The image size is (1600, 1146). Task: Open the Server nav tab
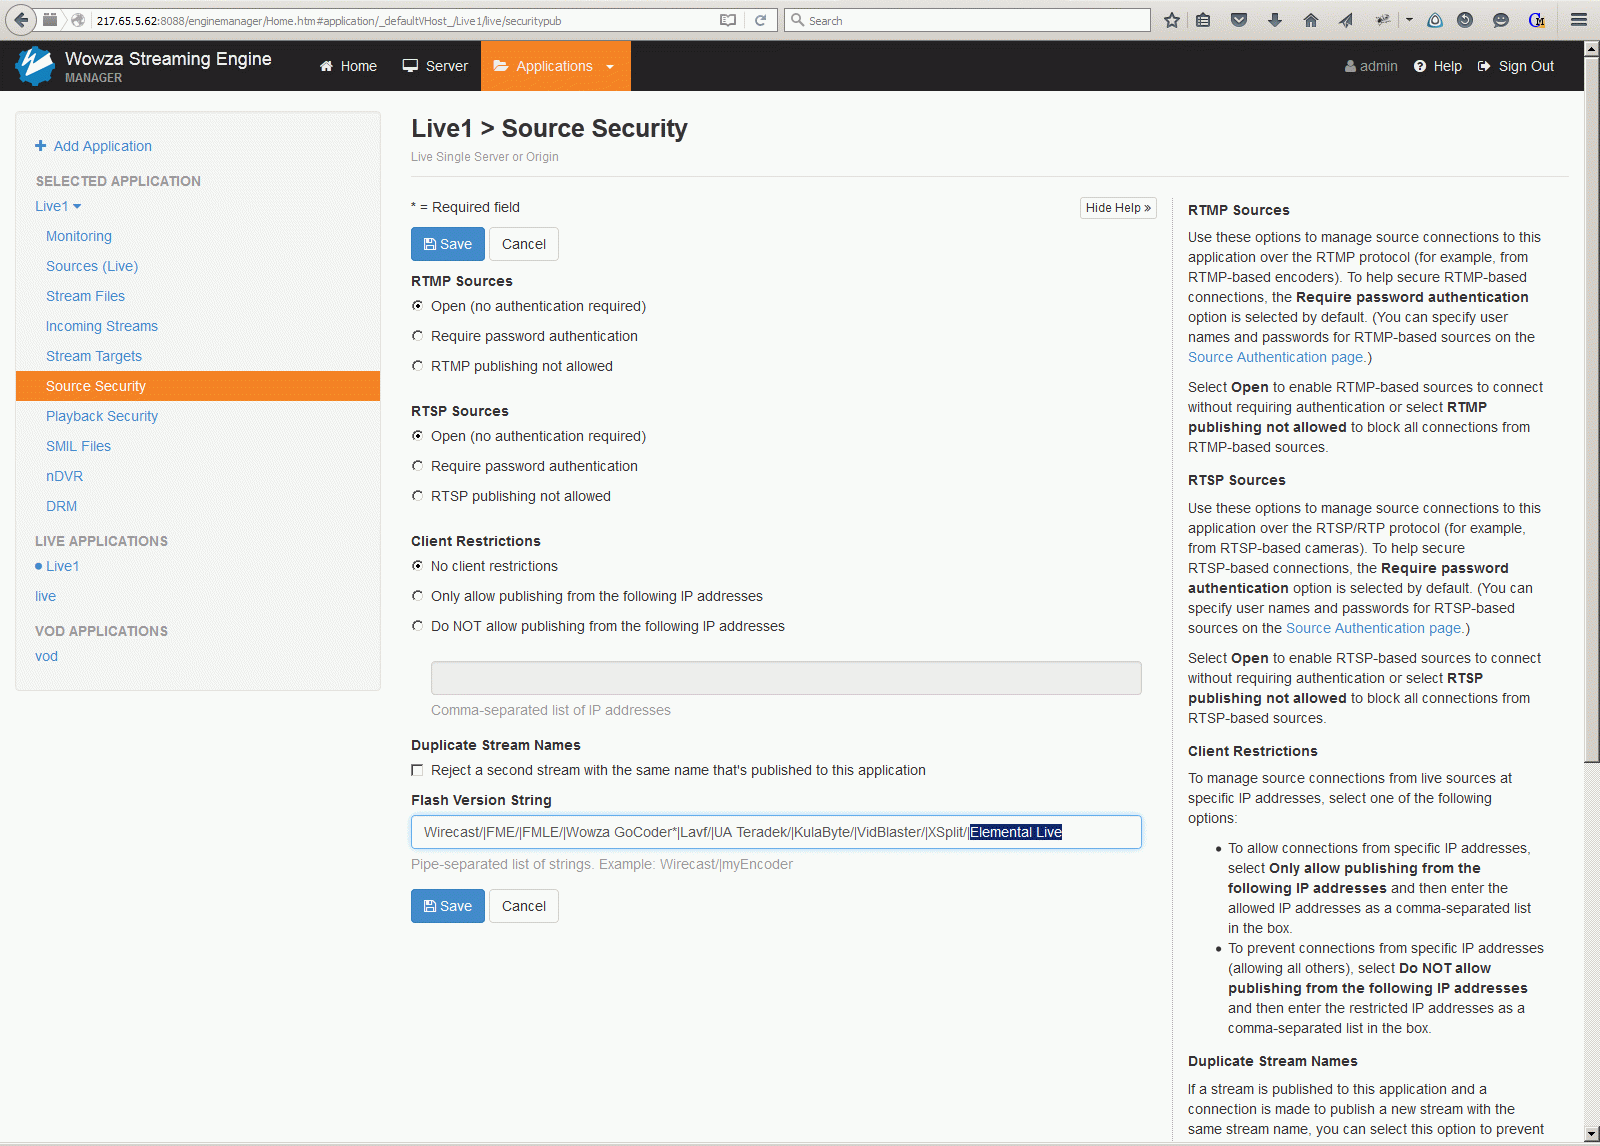click(x=435, y=66)
